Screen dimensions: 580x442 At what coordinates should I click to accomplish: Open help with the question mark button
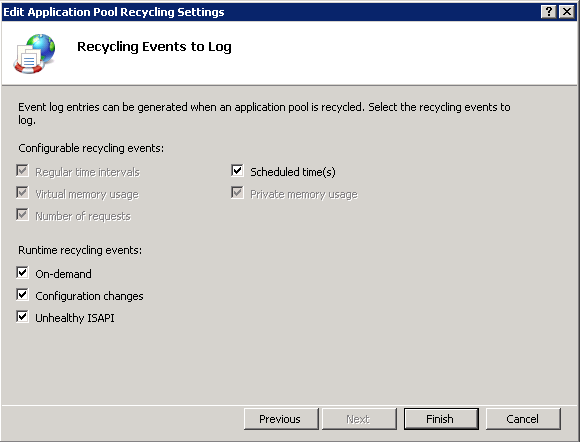coord(549,12)
